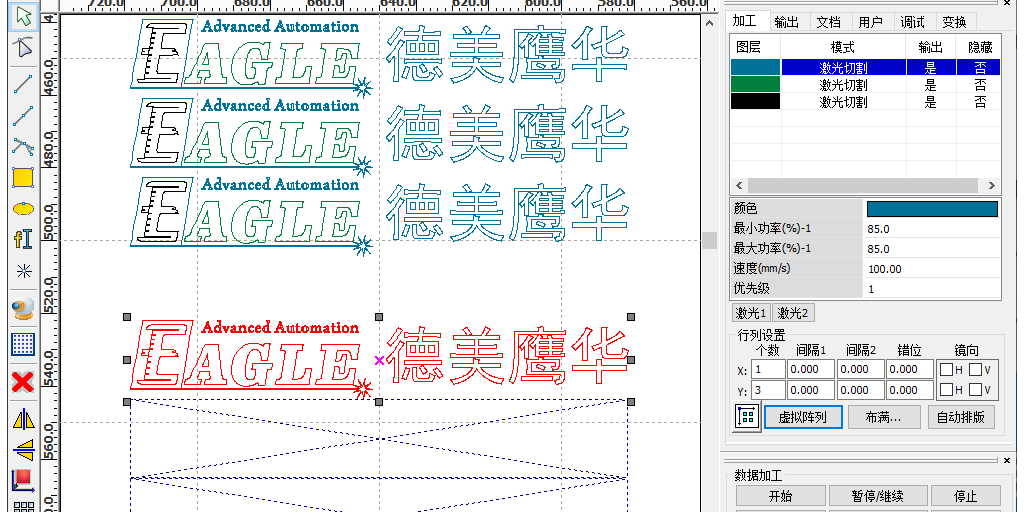Click the X 错位 input field
Screen dimensions: 1024x512
[x=910, y=370]
